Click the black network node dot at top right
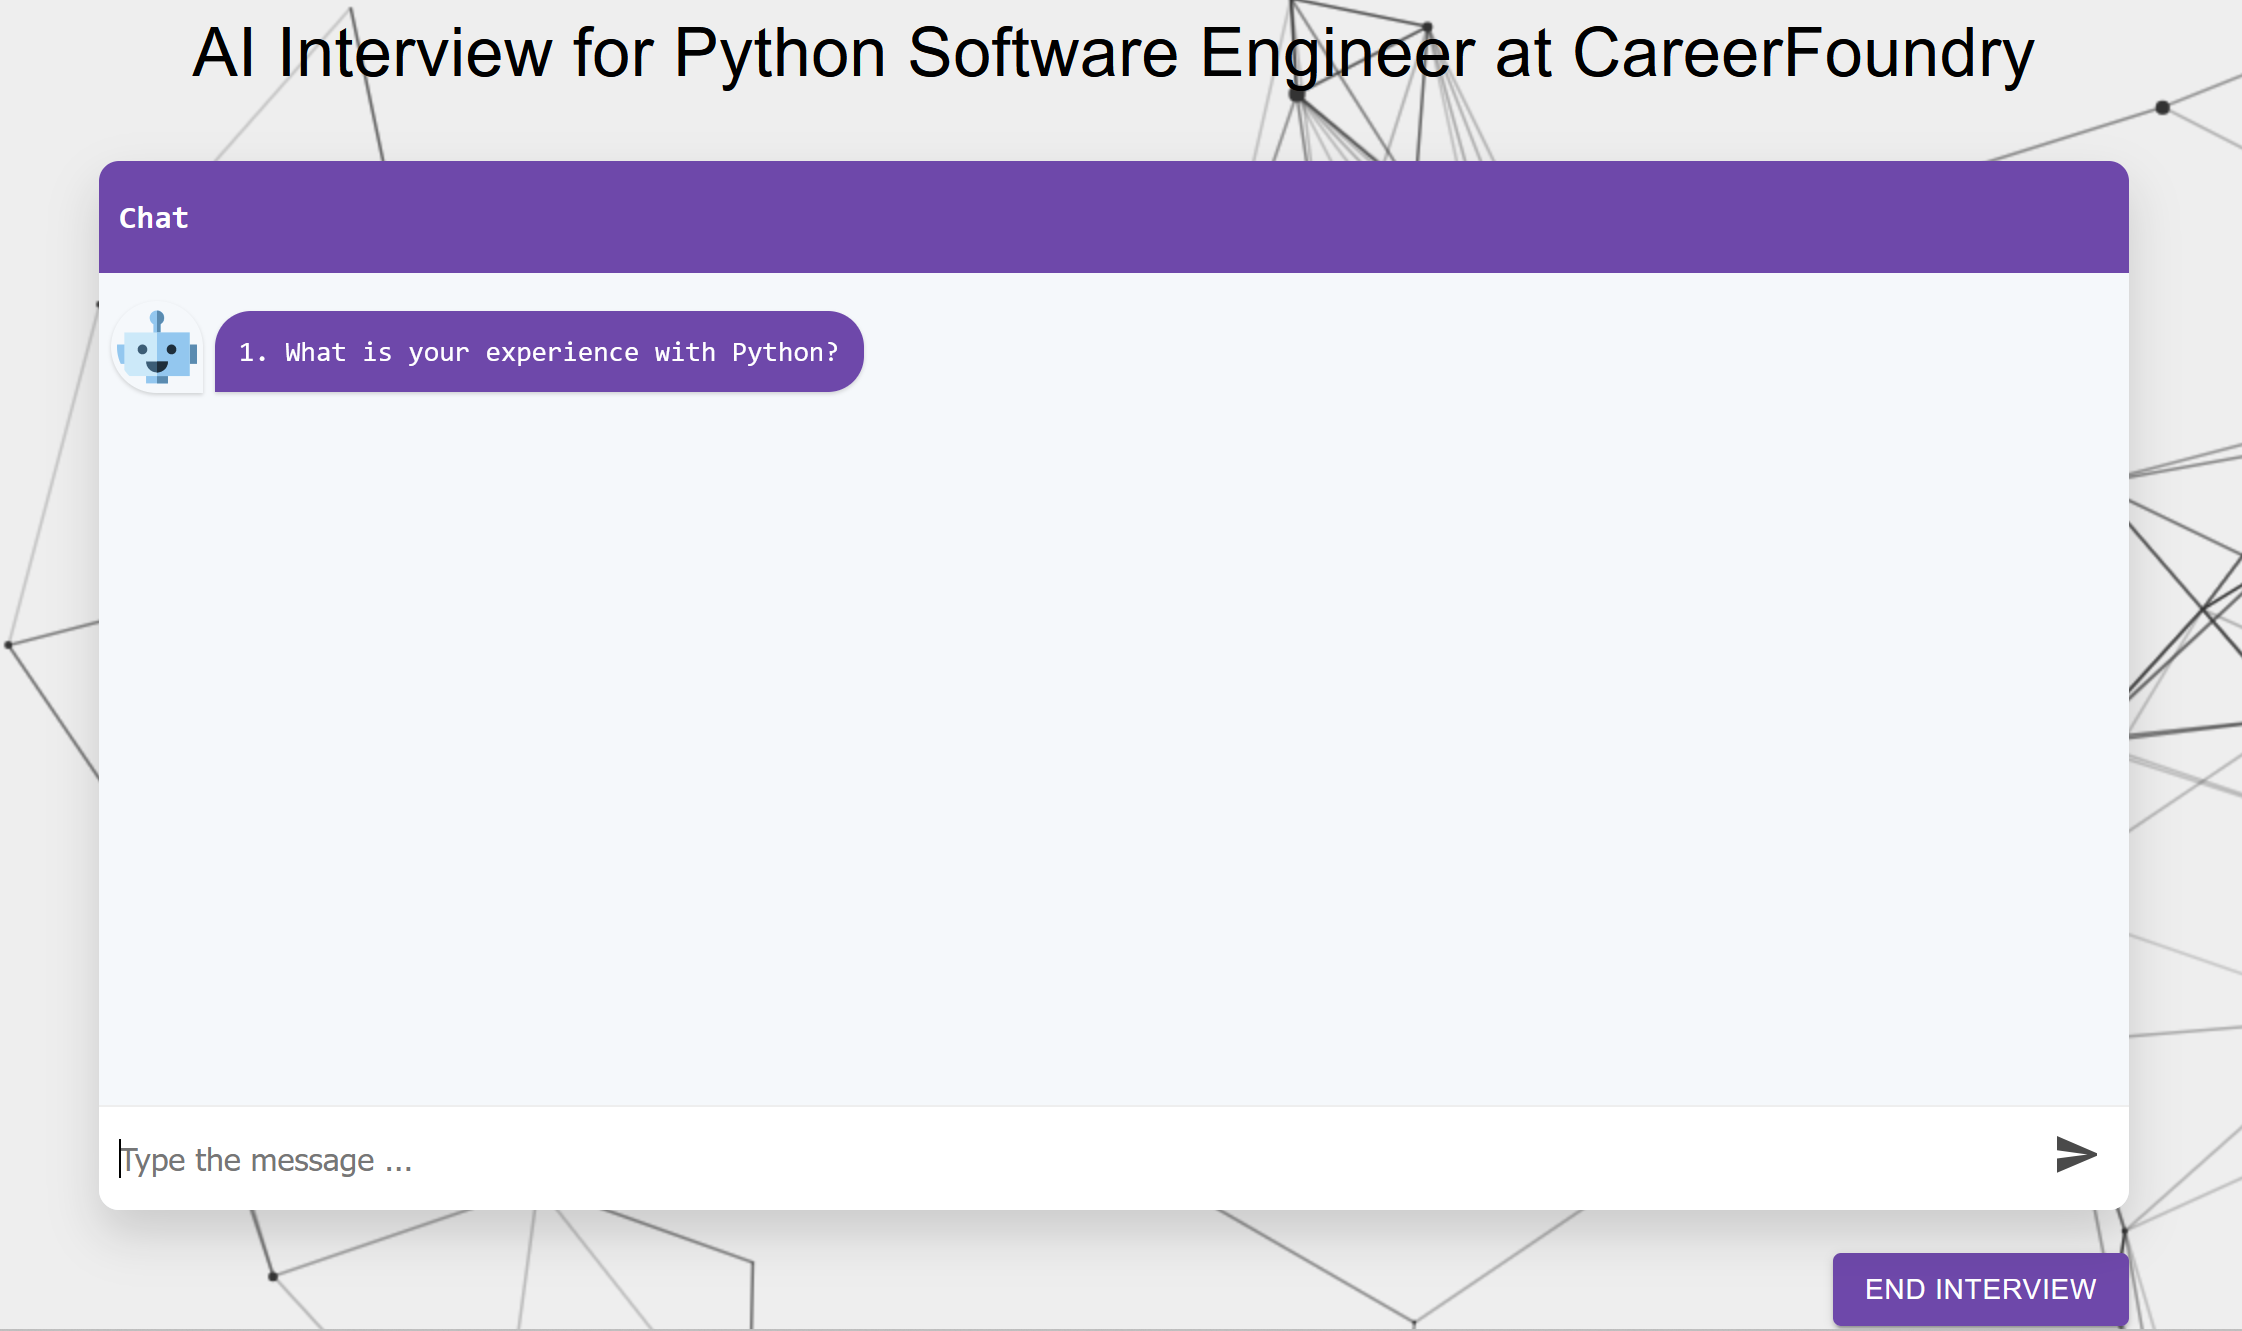This screenshot has width=2242, height=1331. (x=2162, y=107)
